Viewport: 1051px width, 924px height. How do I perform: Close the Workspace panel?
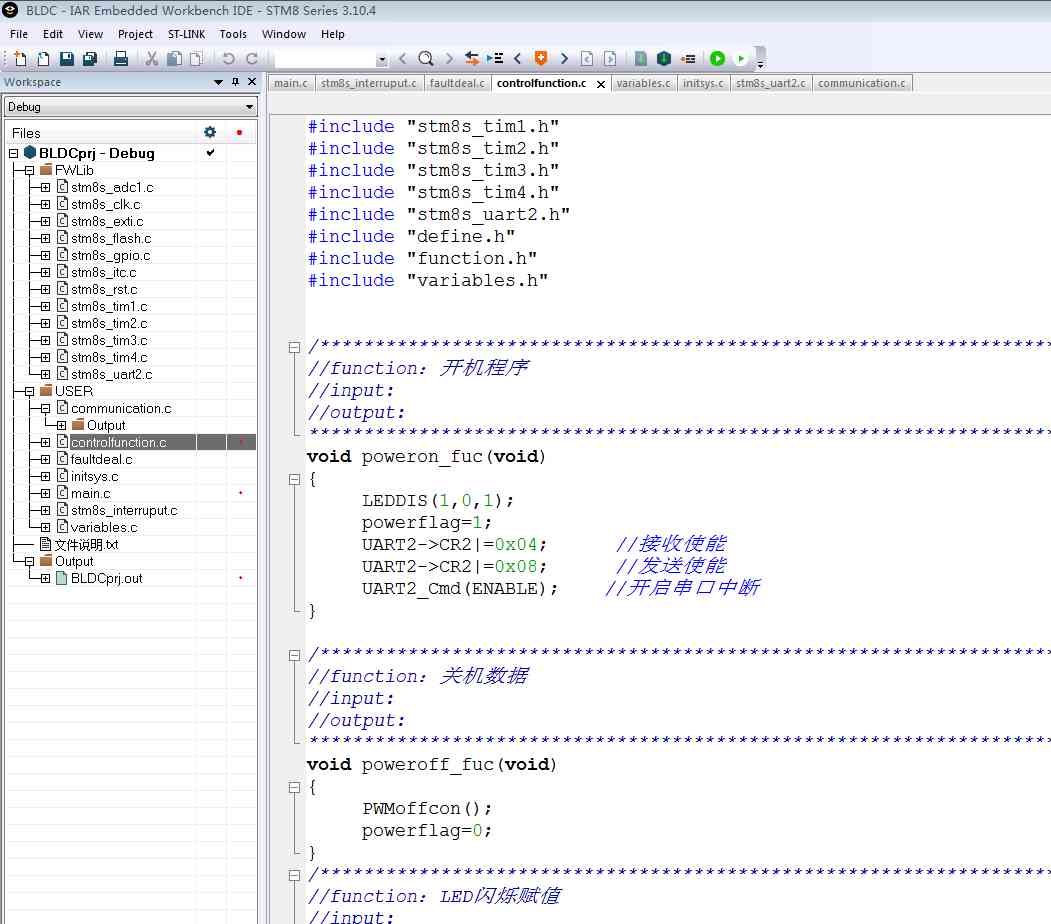(x=252, y=82)
